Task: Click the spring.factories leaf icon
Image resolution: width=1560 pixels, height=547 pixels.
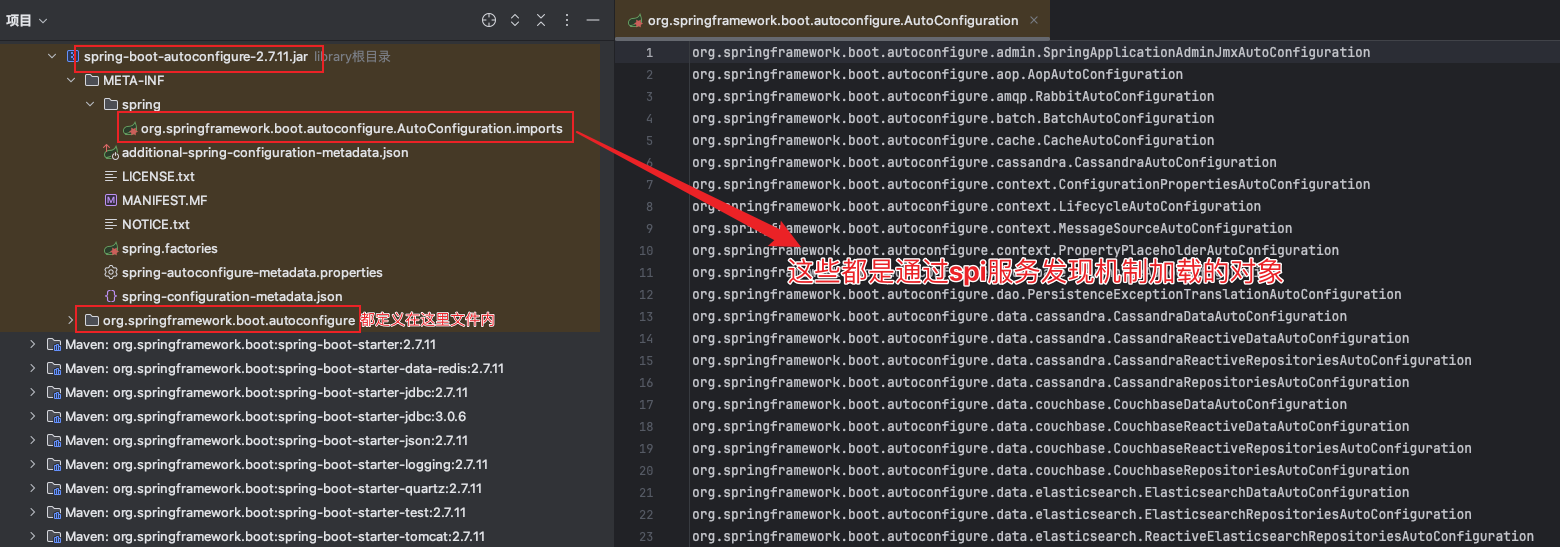Action: point(111,249)
